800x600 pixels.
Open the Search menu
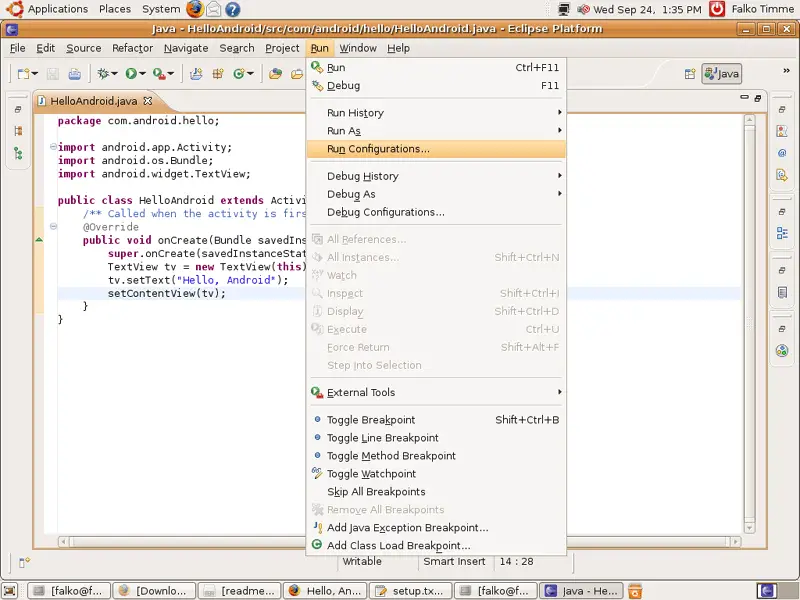[237, 48]
